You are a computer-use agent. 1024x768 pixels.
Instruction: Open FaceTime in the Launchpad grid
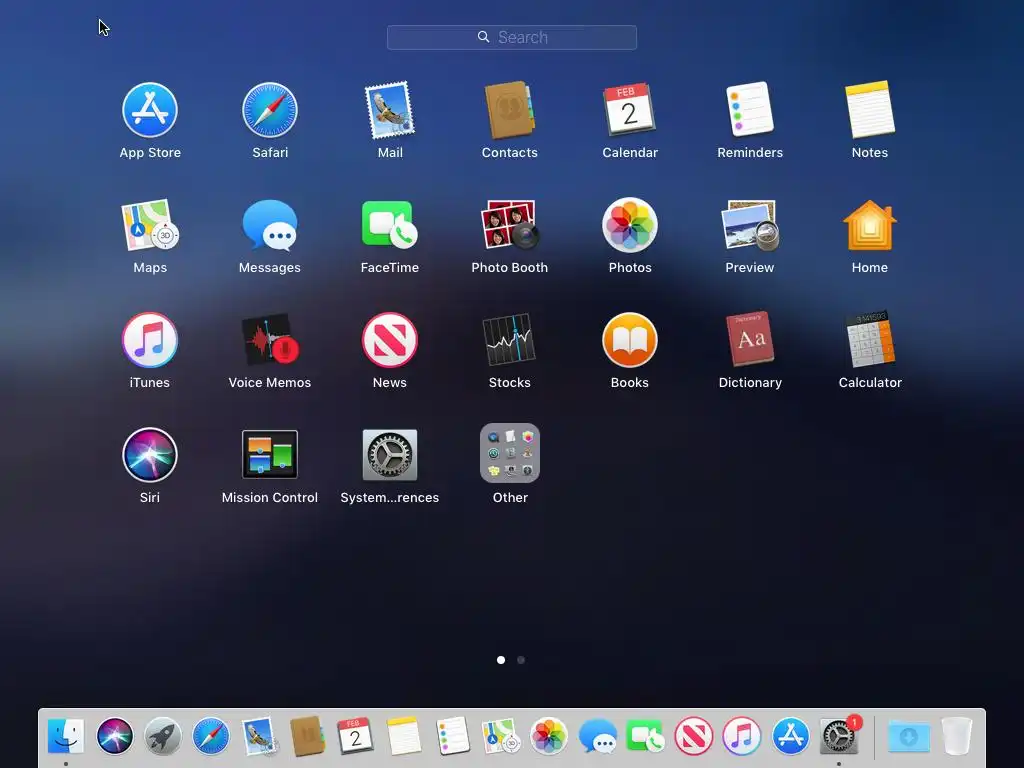point(390,225)
